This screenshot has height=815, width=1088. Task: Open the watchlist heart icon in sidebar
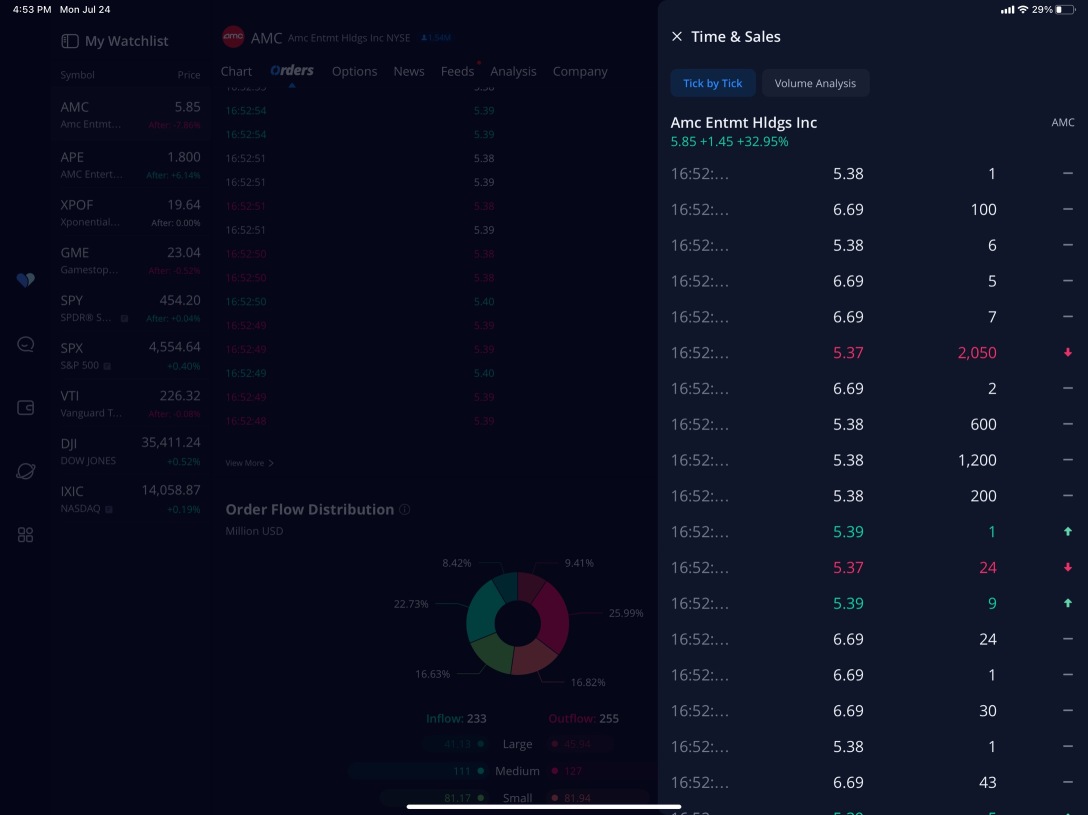(26, 280)
